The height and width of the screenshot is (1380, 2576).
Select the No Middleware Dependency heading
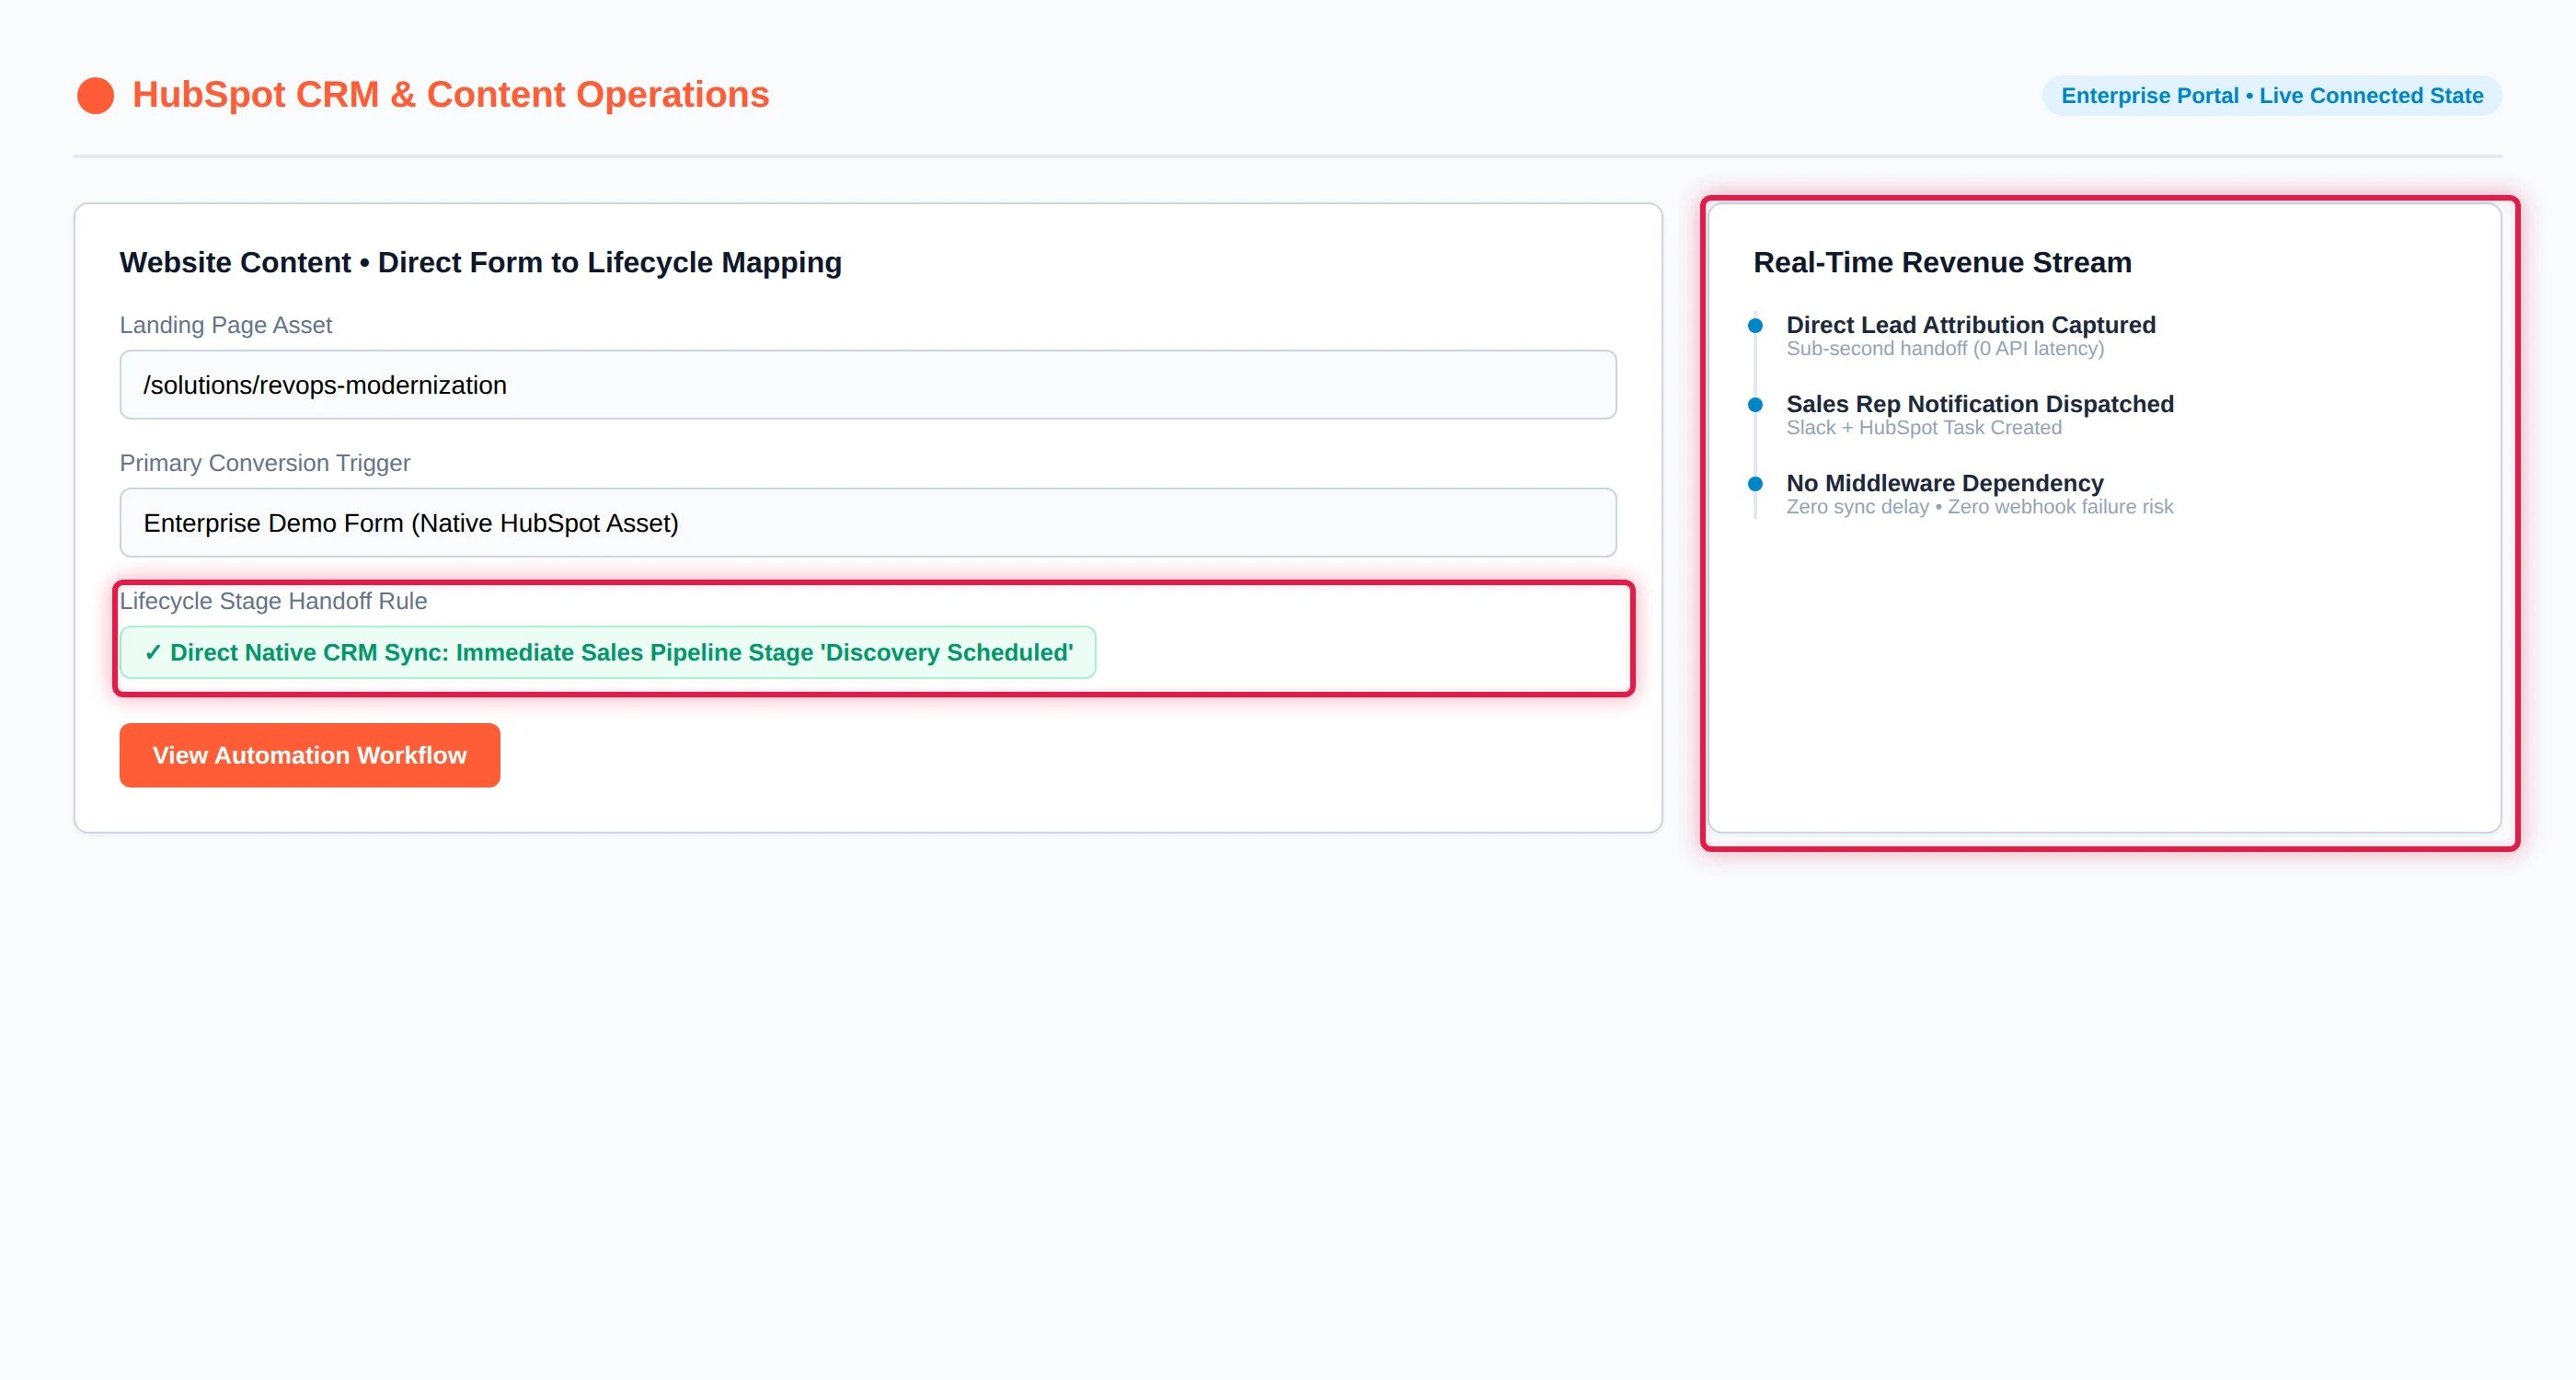[1944, 483]
